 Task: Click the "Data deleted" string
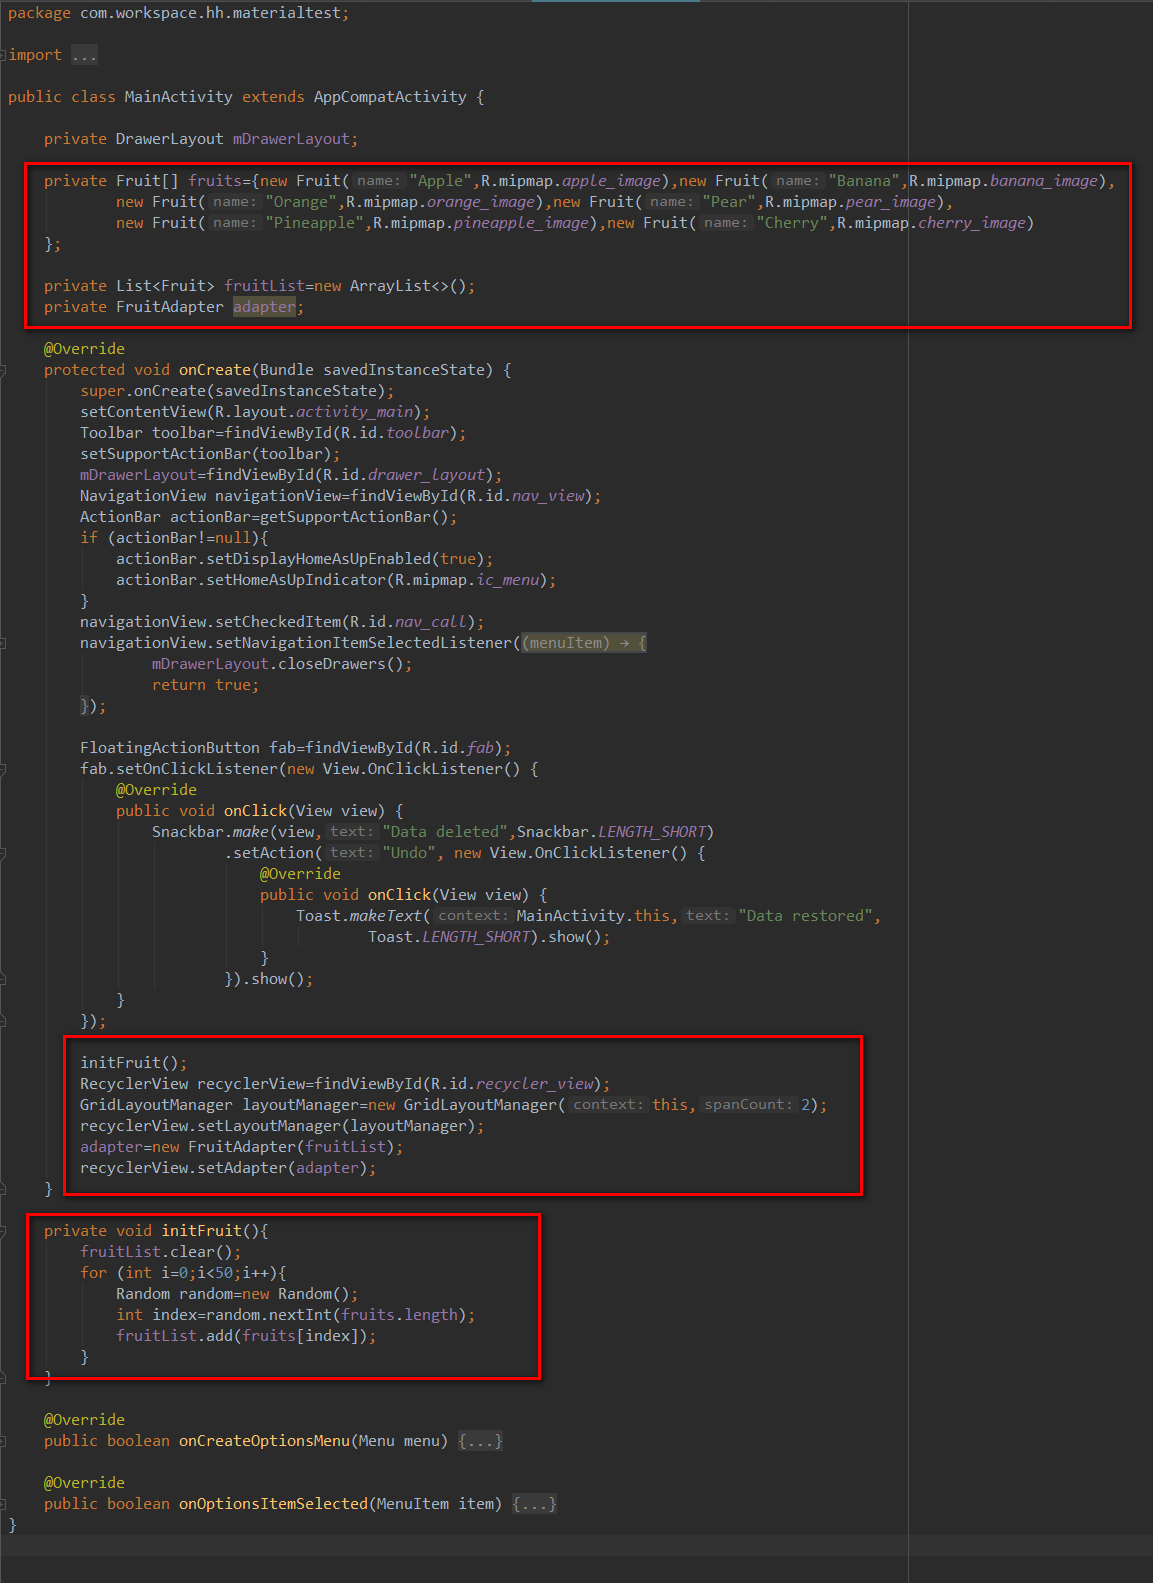pos(445,832)
